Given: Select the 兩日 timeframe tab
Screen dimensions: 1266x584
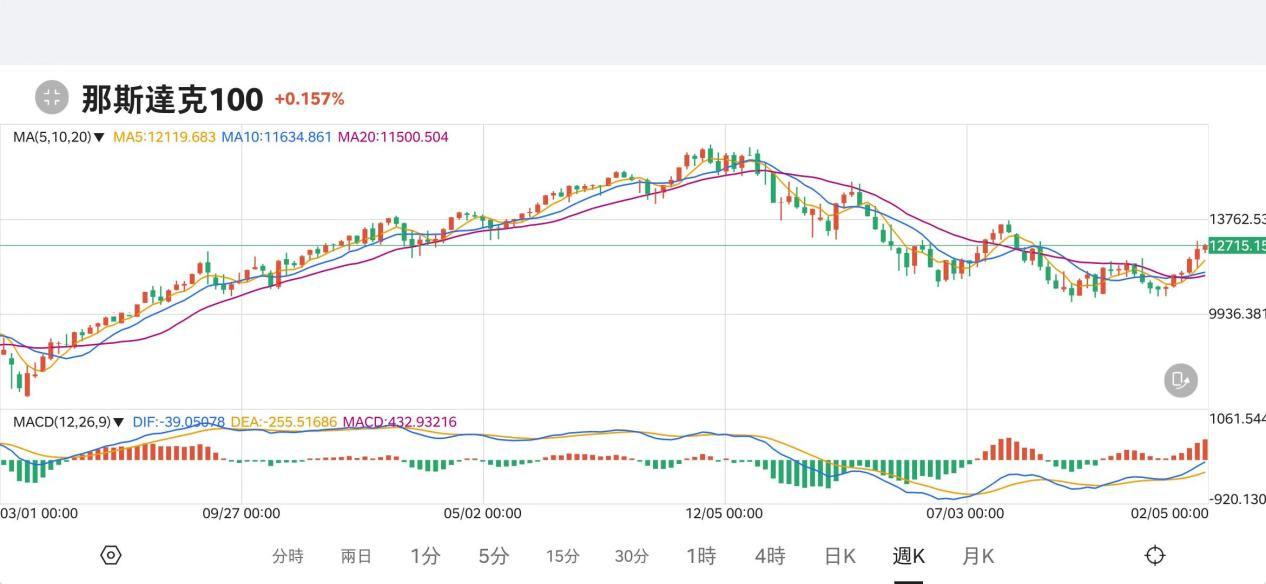Looking at the screenshot, I should pos(356,556).
